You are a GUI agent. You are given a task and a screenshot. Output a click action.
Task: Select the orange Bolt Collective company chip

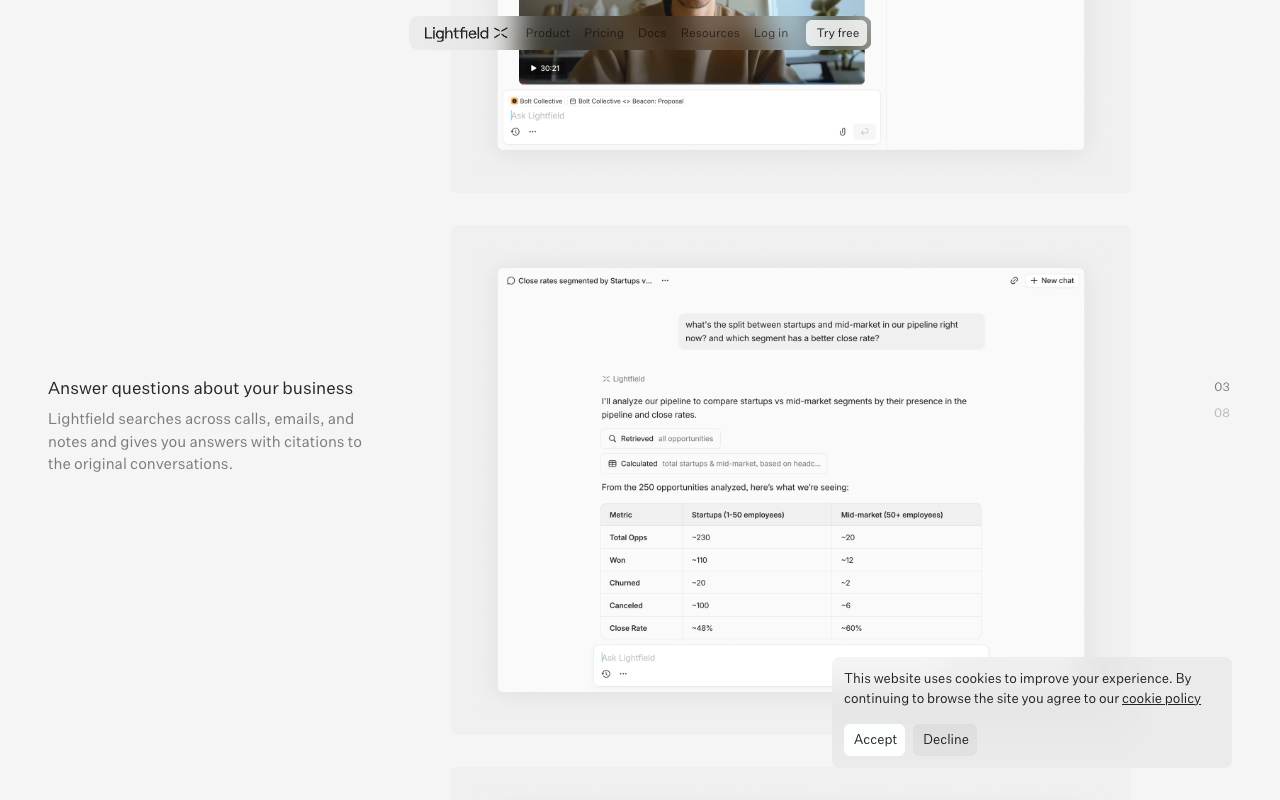point(537,101)
